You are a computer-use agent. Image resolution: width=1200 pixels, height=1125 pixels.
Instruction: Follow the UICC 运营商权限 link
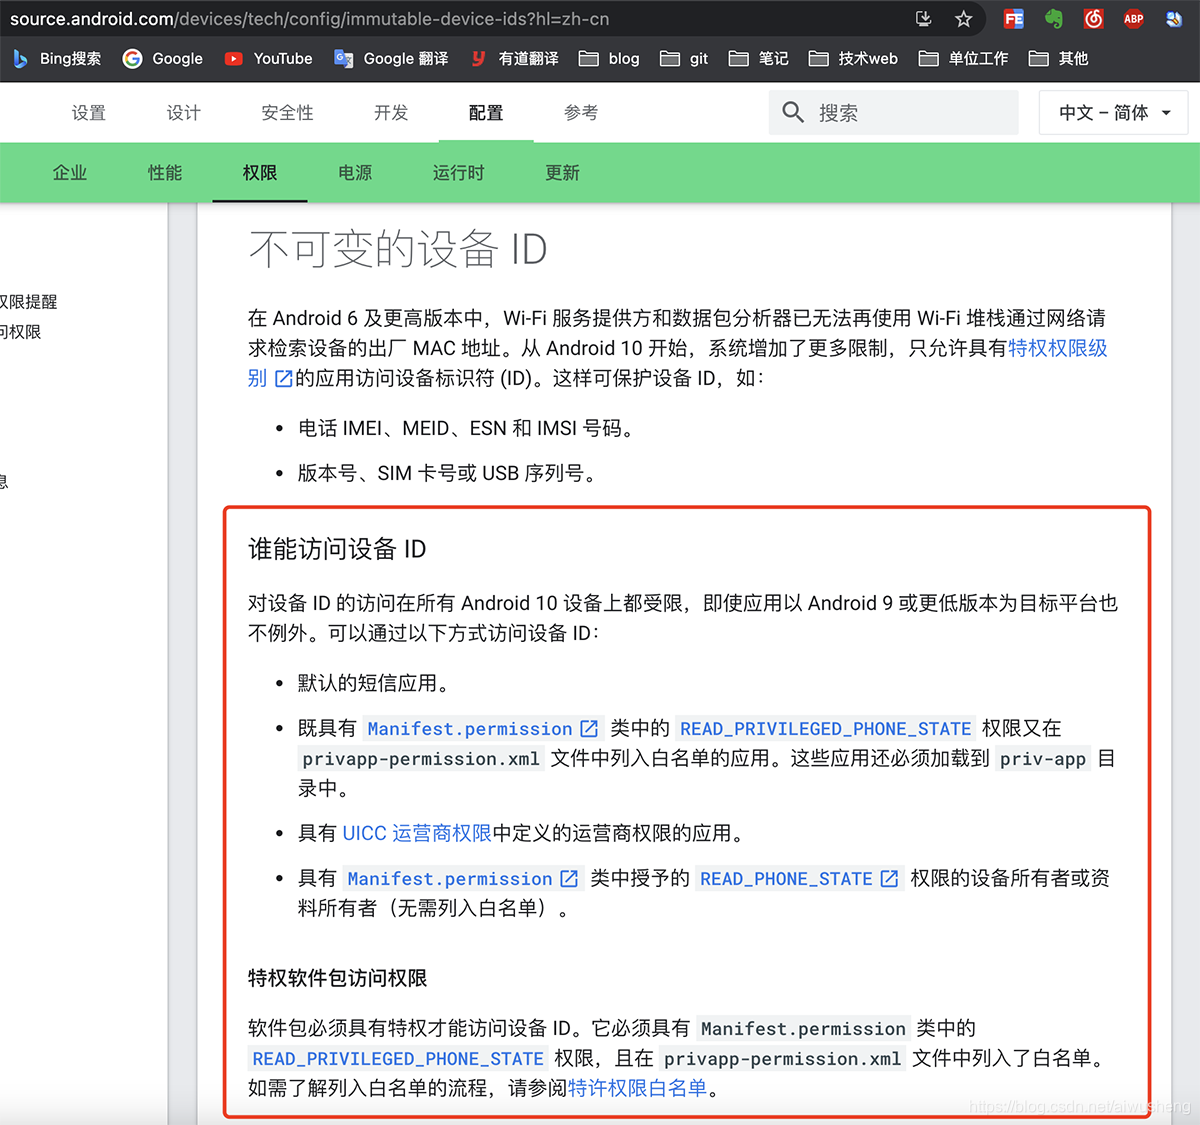(416, 832)
